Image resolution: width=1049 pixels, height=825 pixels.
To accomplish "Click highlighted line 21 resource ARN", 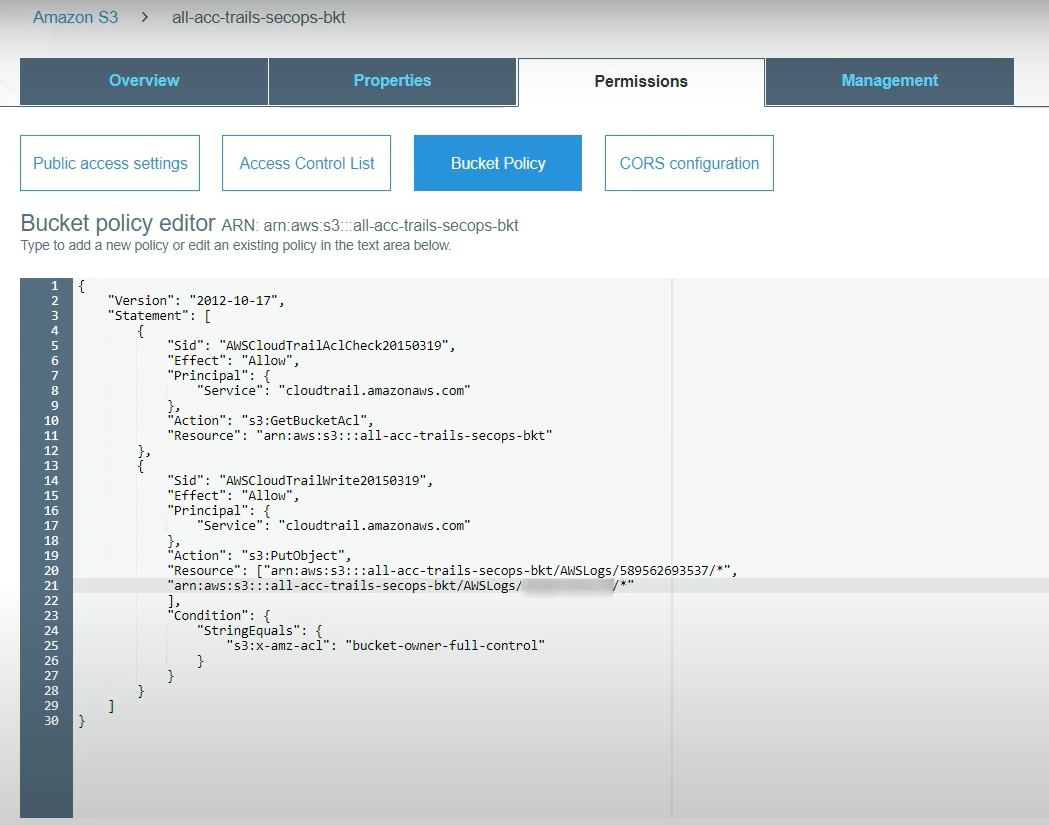I will 400,585.
